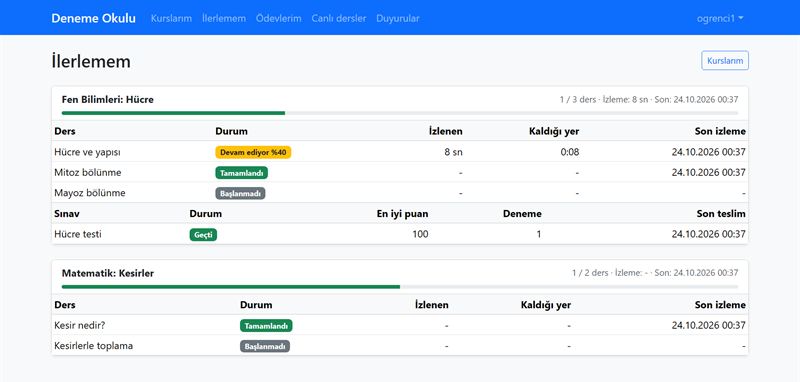Expand the ogrenci1 user dropdown
The image size is (800, 382).
720,18
